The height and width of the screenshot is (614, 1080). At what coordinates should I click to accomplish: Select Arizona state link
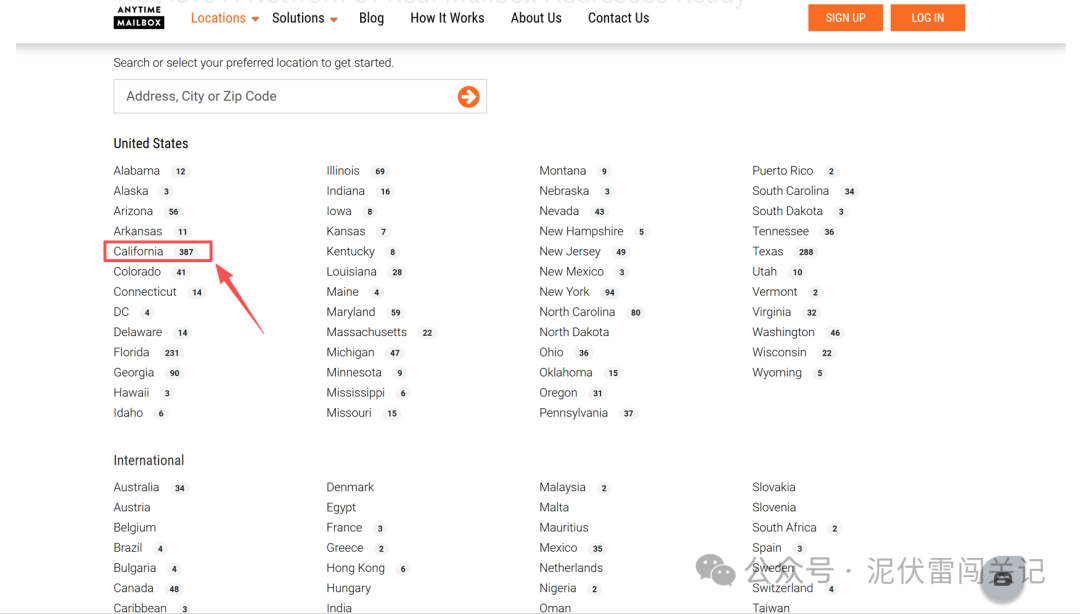[x=133, y=211]
